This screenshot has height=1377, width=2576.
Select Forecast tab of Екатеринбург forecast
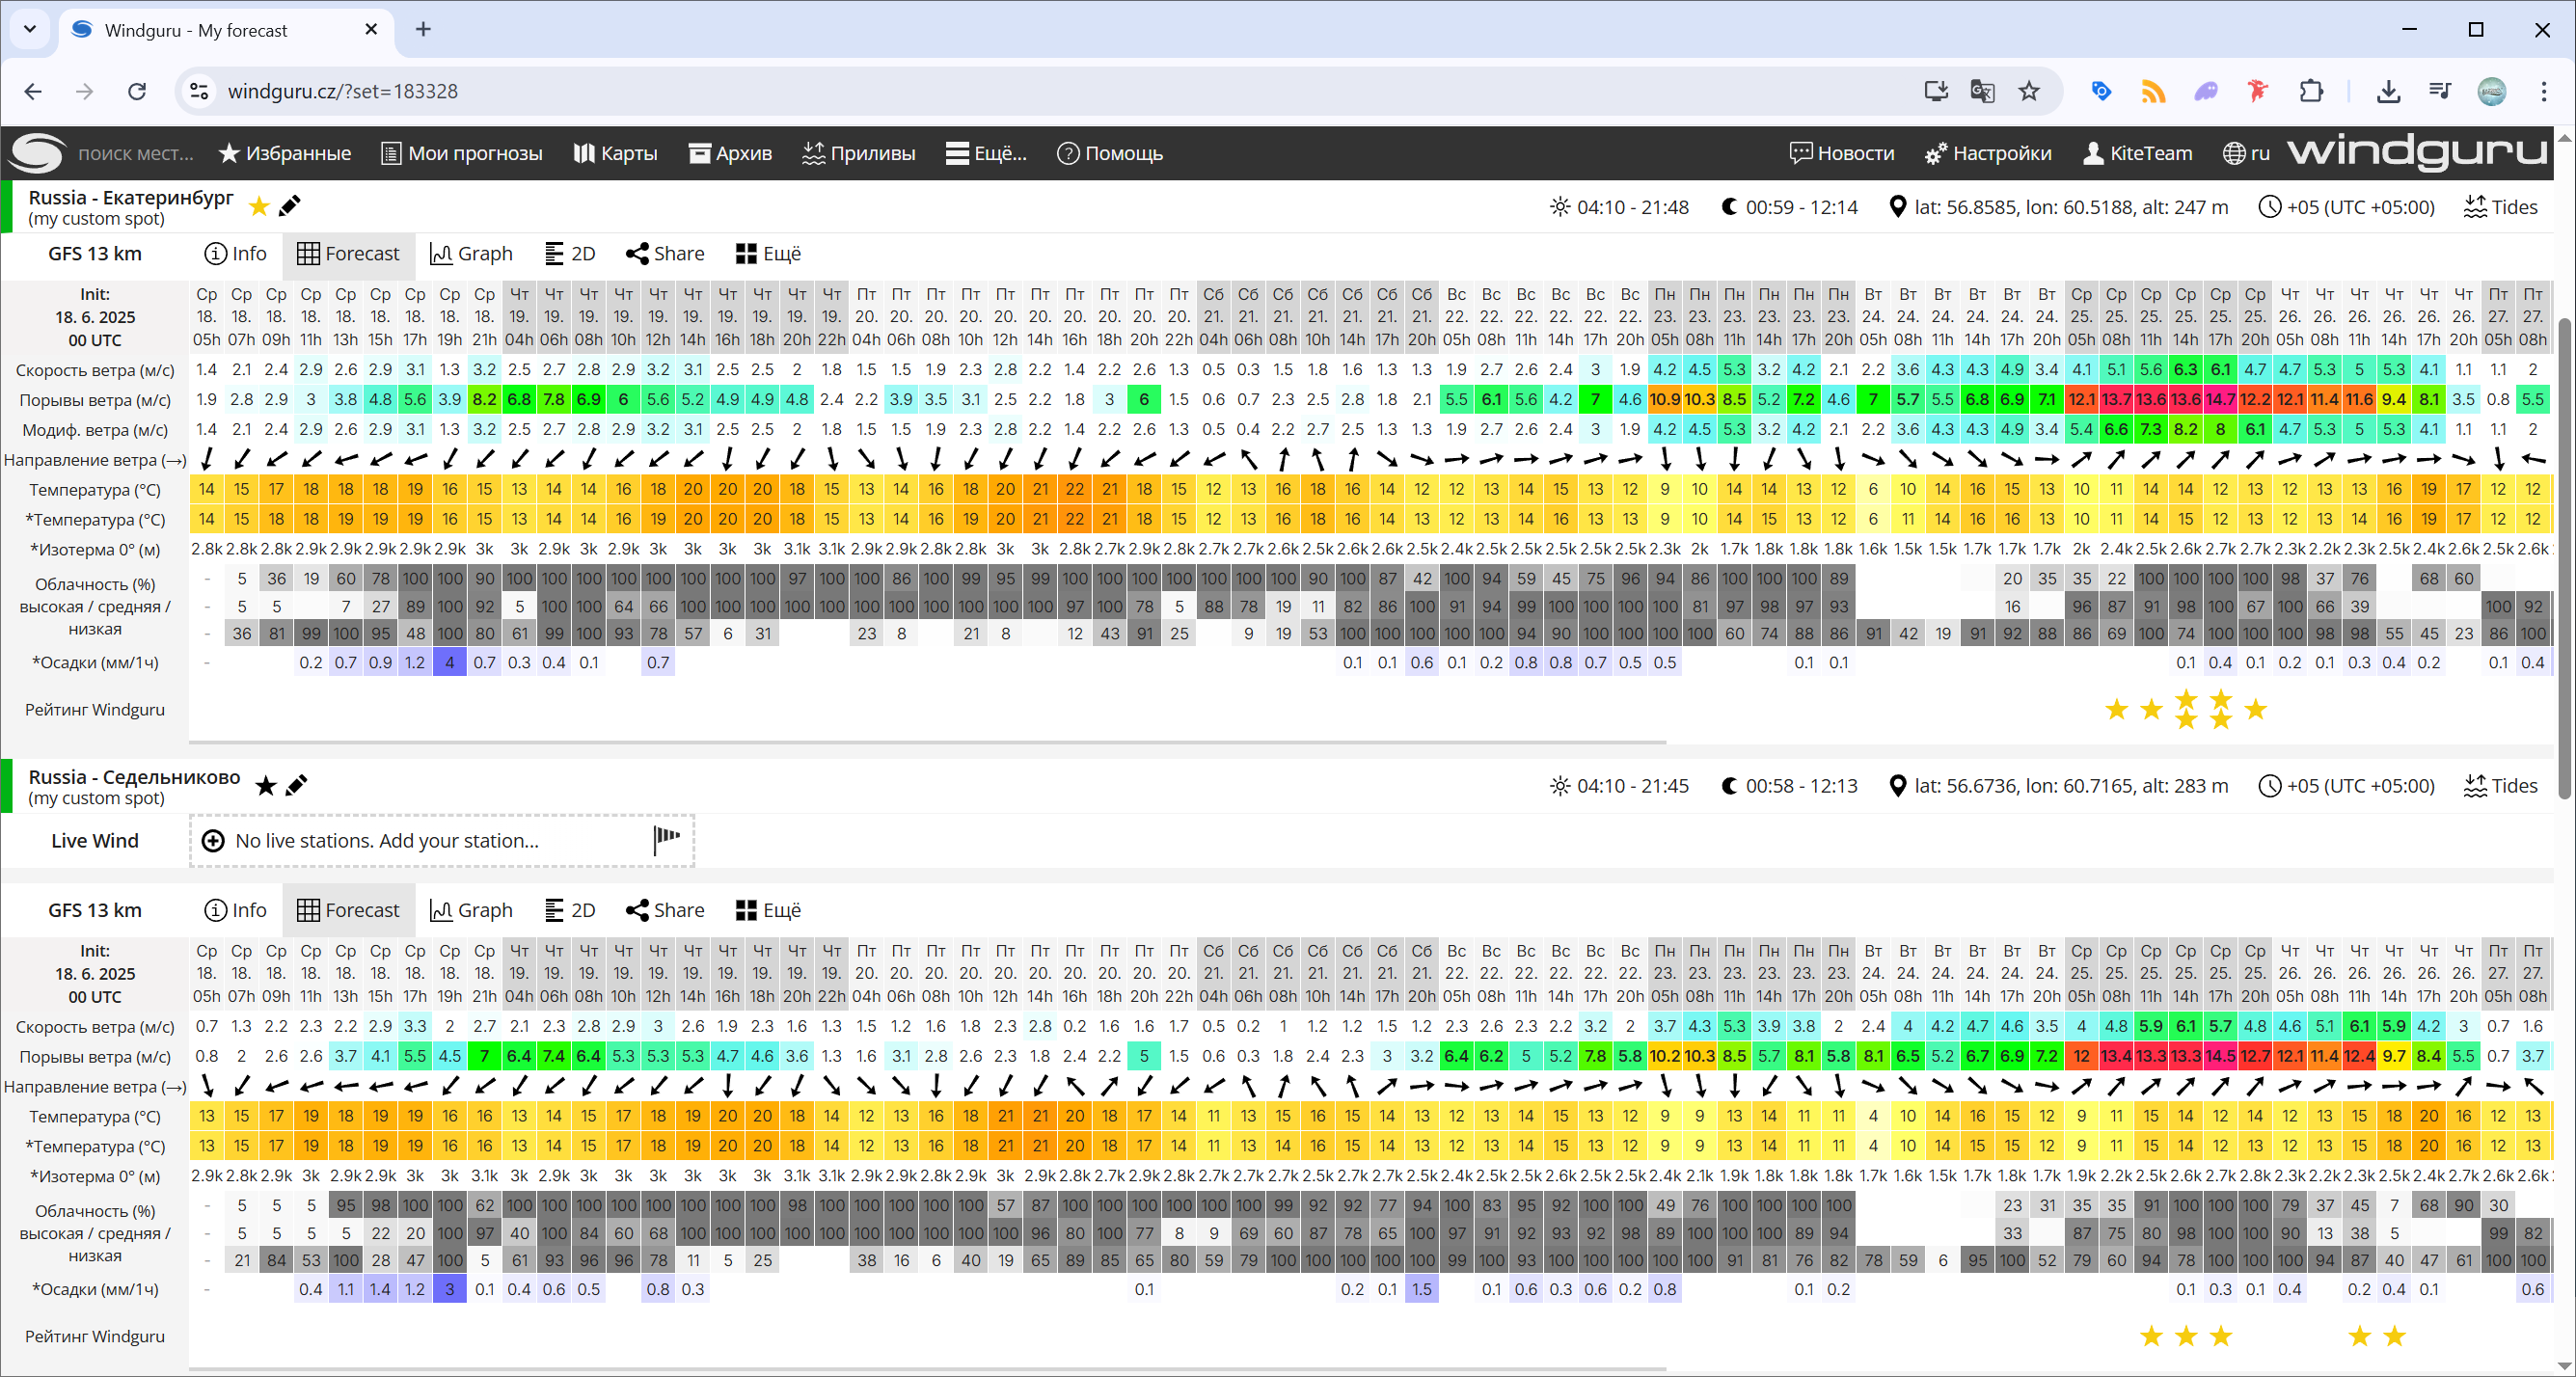point(348,254)
